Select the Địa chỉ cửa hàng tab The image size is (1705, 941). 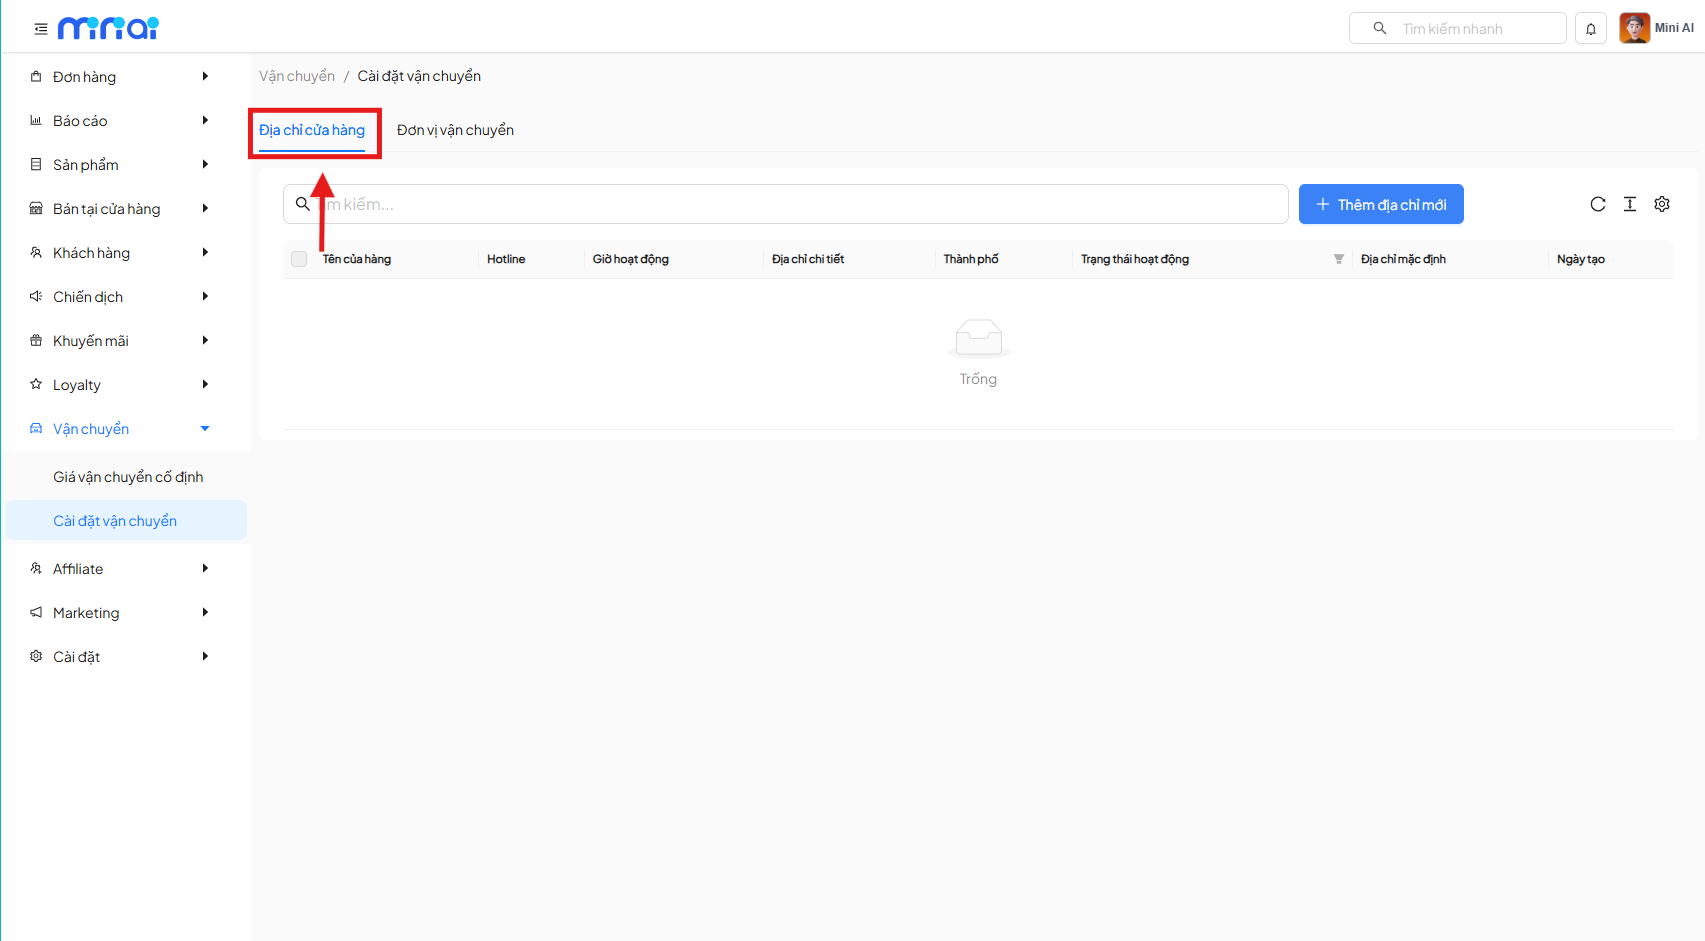coord(312,130)
